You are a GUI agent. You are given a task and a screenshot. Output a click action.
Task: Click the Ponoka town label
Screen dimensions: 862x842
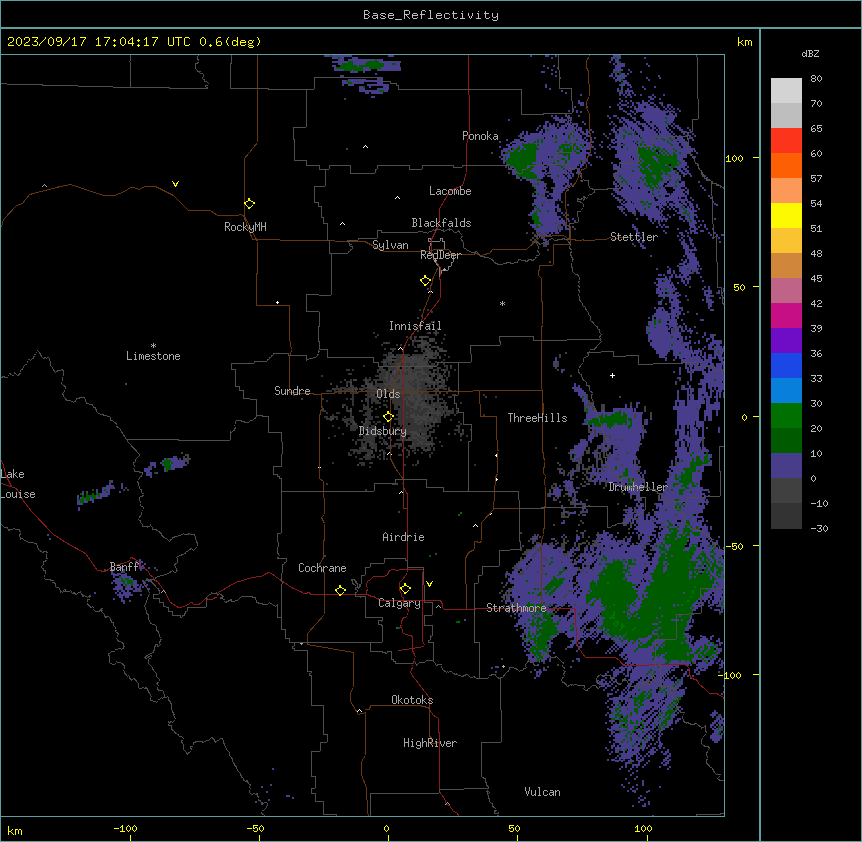pyautogui.click(x=480, y=136)
